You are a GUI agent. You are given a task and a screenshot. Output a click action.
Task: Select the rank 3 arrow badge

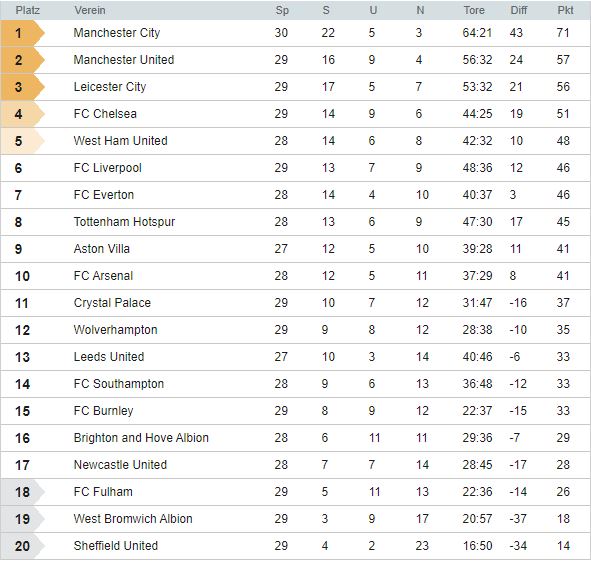23,87
